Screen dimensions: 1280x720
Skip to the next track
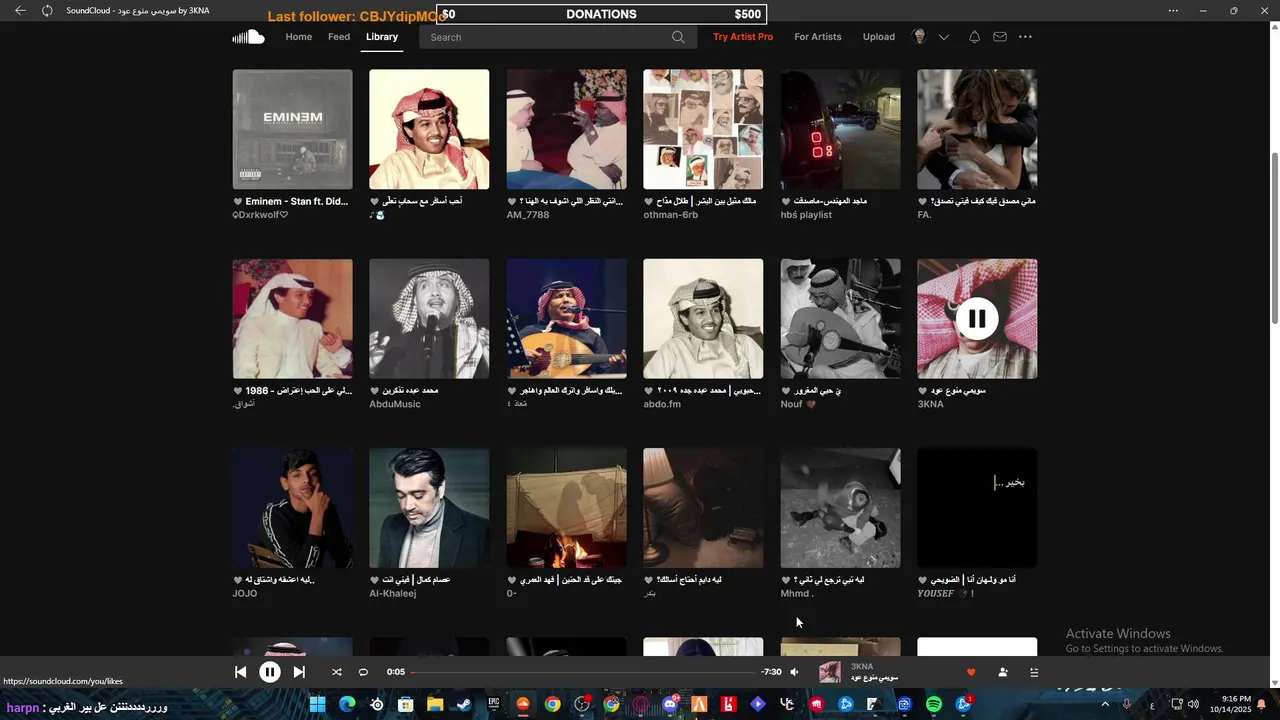(x=299, y=672)
